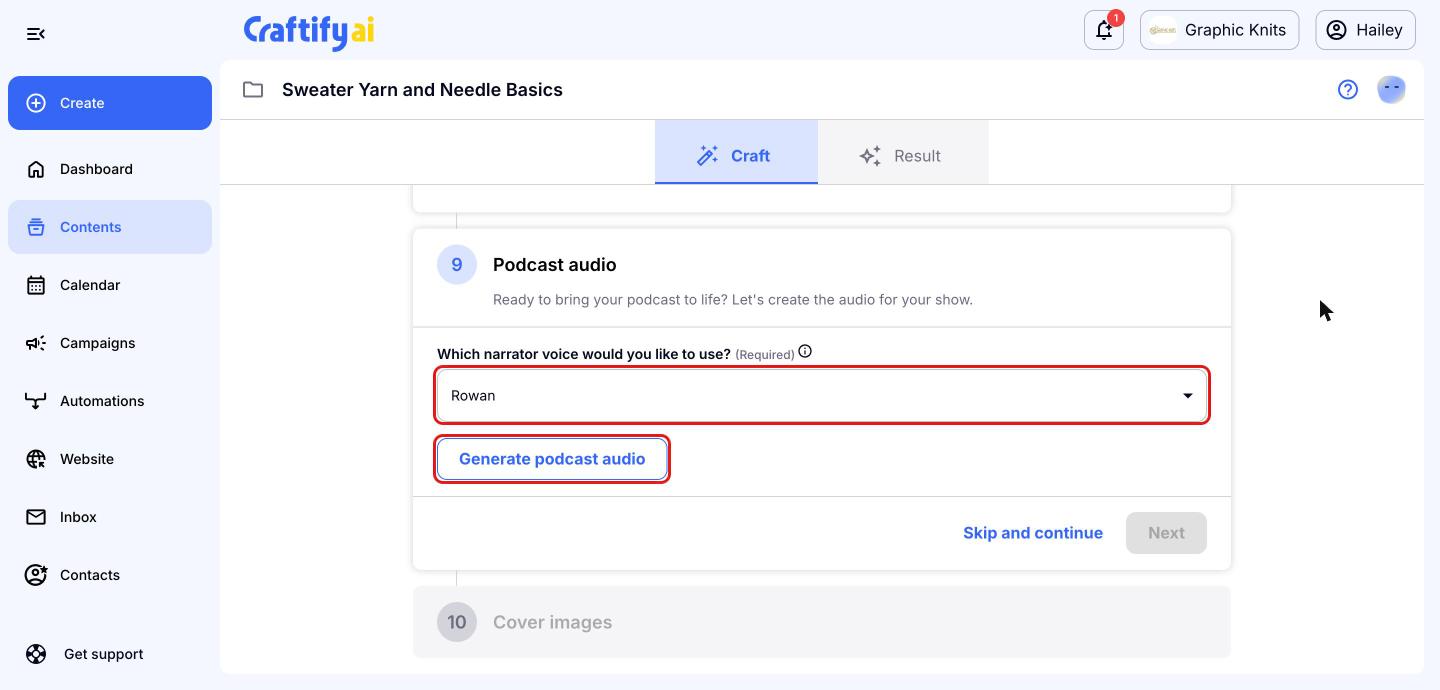Click the Craftify ai logo
Screen dimensions: 1440x690
(x=309, y=31)
